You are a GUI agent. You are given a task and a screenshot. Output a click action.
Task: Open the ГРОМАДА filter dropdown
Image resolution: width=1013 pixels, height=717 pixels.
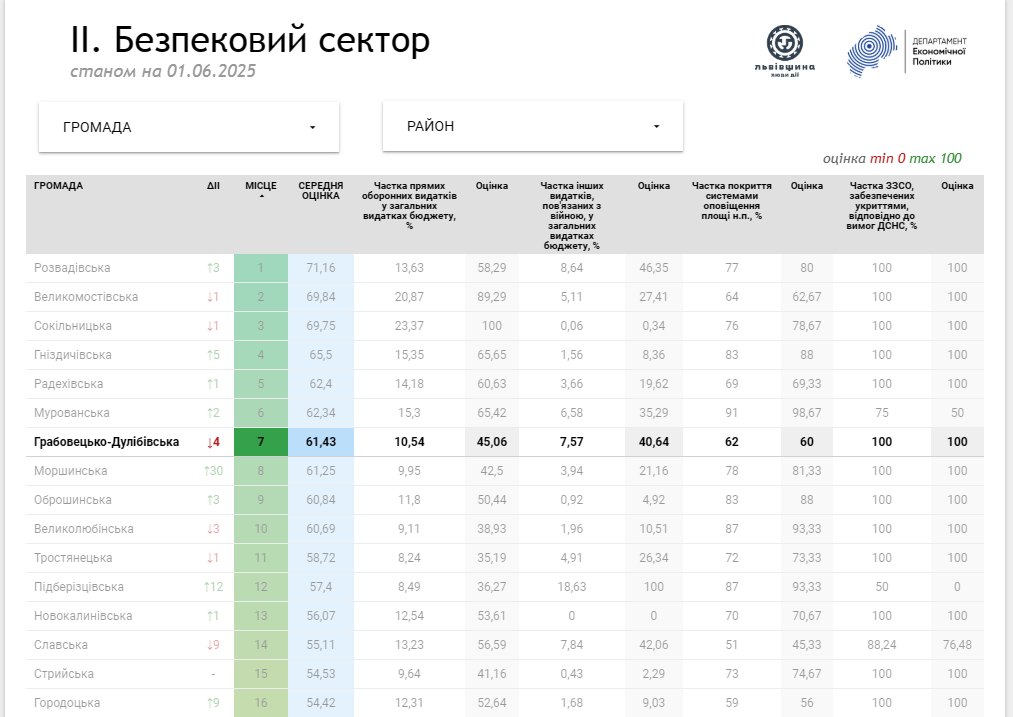(x=189, y=127)
